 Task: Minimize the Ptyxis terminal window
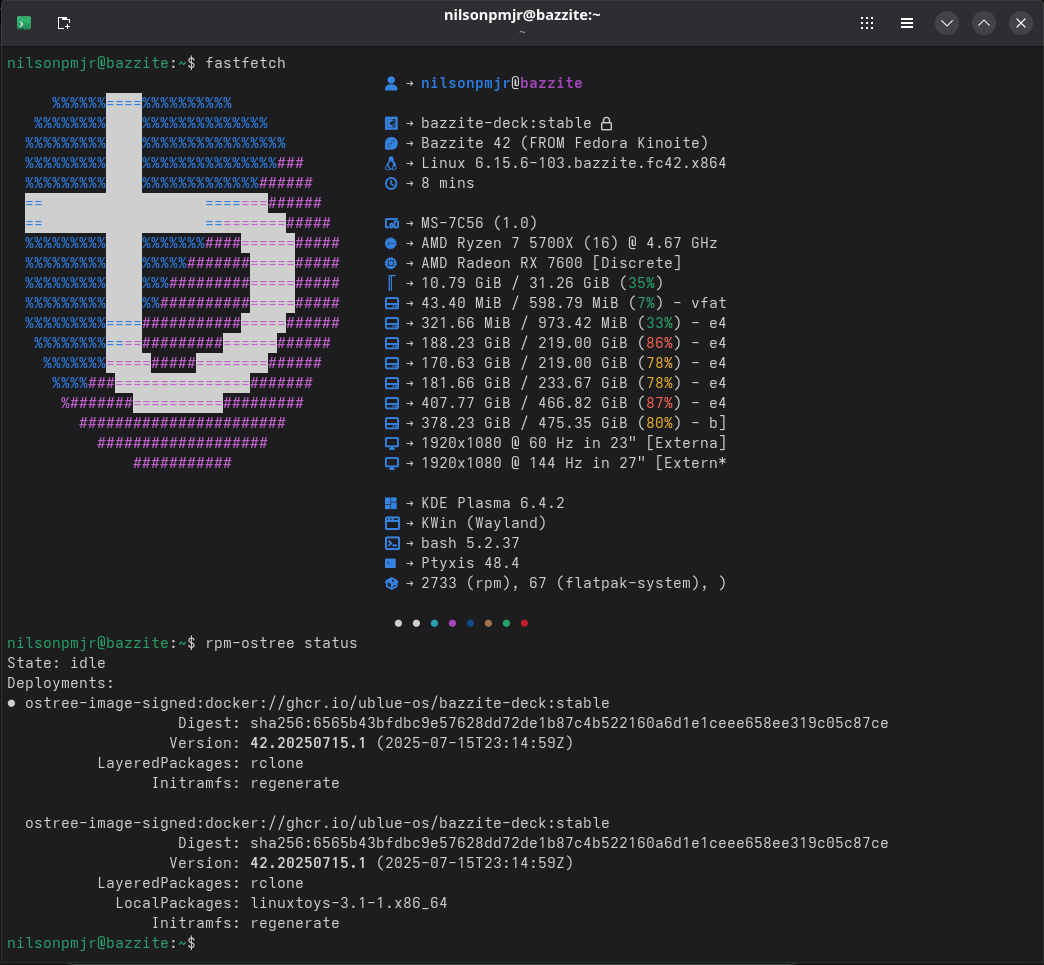(x=947, y=23)
